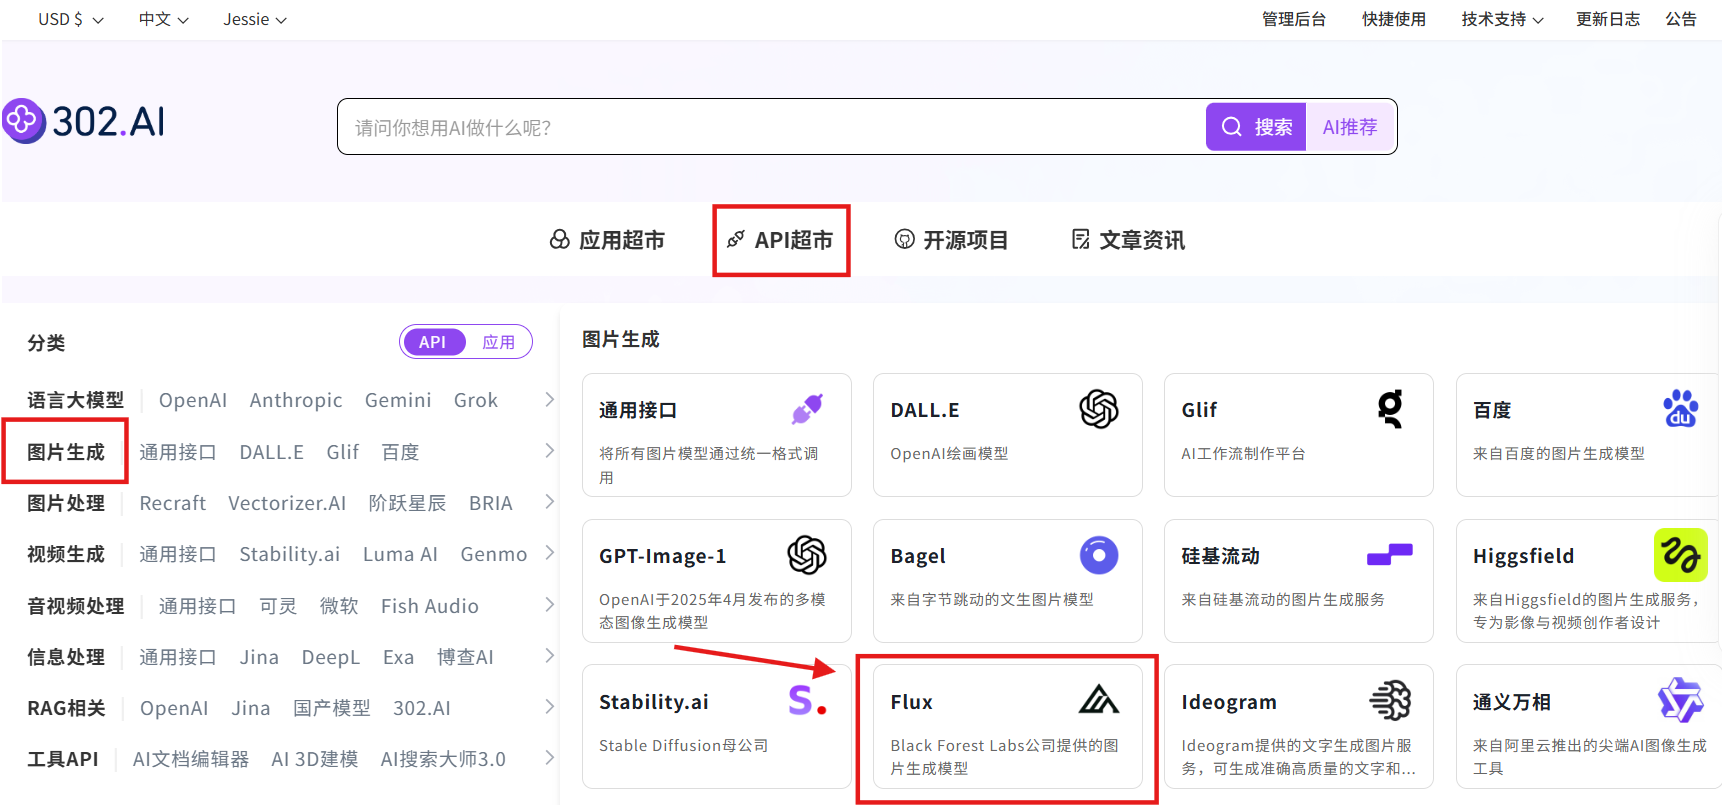
Task: Click the 302.AI logo icon
Action: click(23, 121)
